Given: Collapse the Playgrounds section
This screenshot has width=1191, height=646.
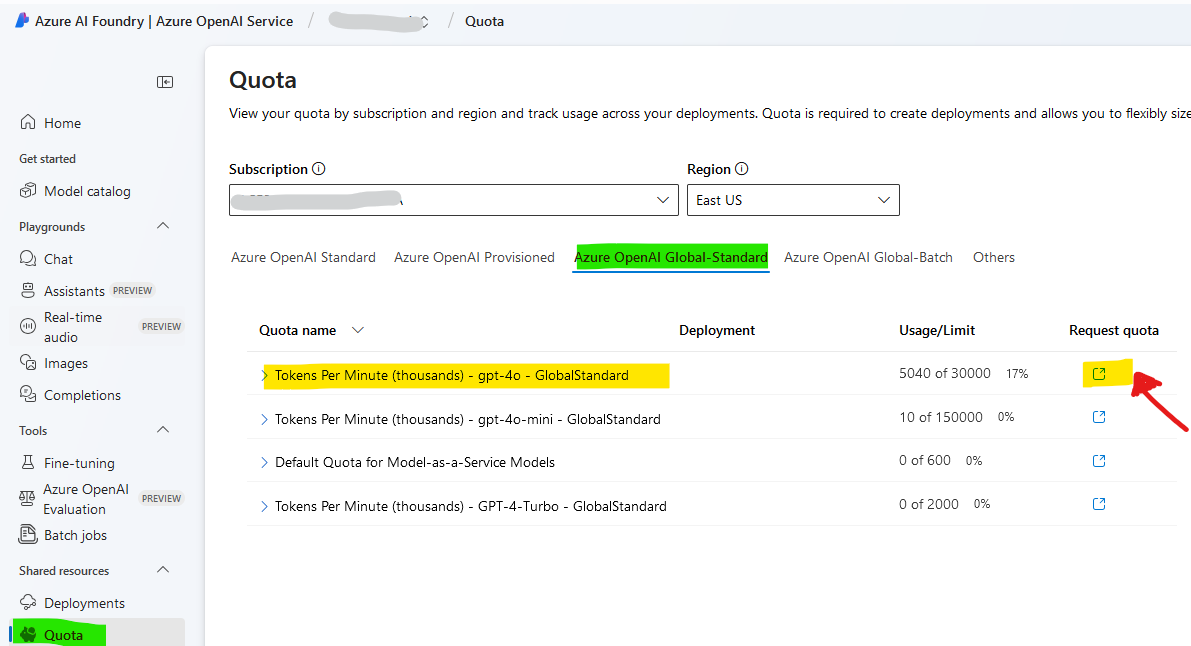Looking at the screenshot, I should pyautogui.click(x=163, y=226).
